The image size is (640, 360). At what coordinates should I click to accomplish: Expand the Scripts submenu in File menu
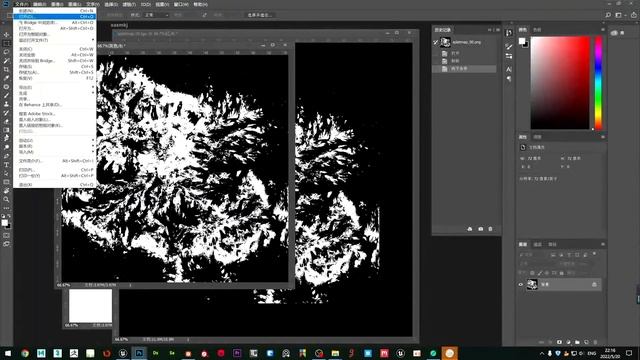pos(54,146)
